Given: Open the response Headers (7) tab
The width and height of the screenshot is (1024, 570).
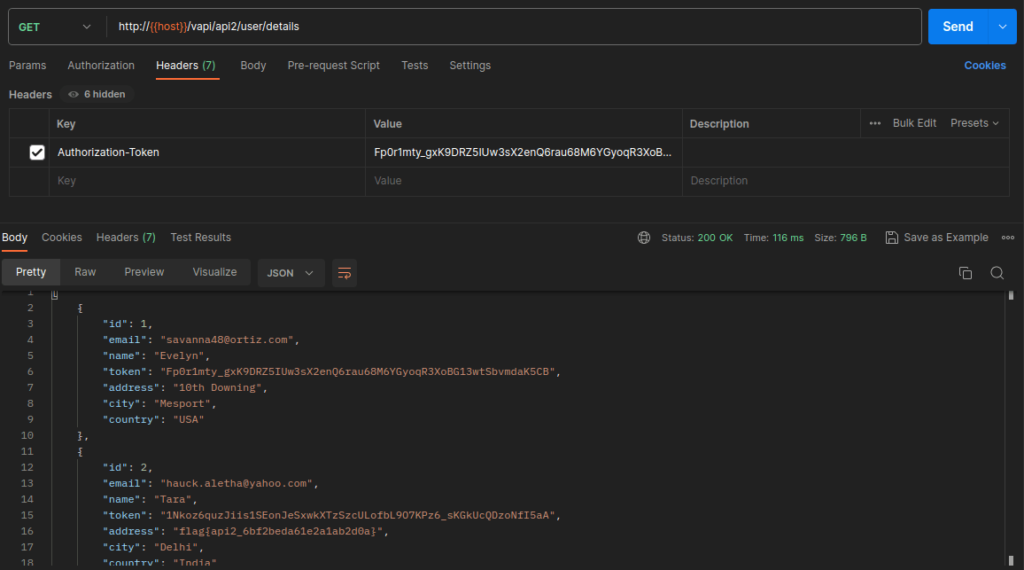Looking at the screenshot, I should tap(126, 238).
